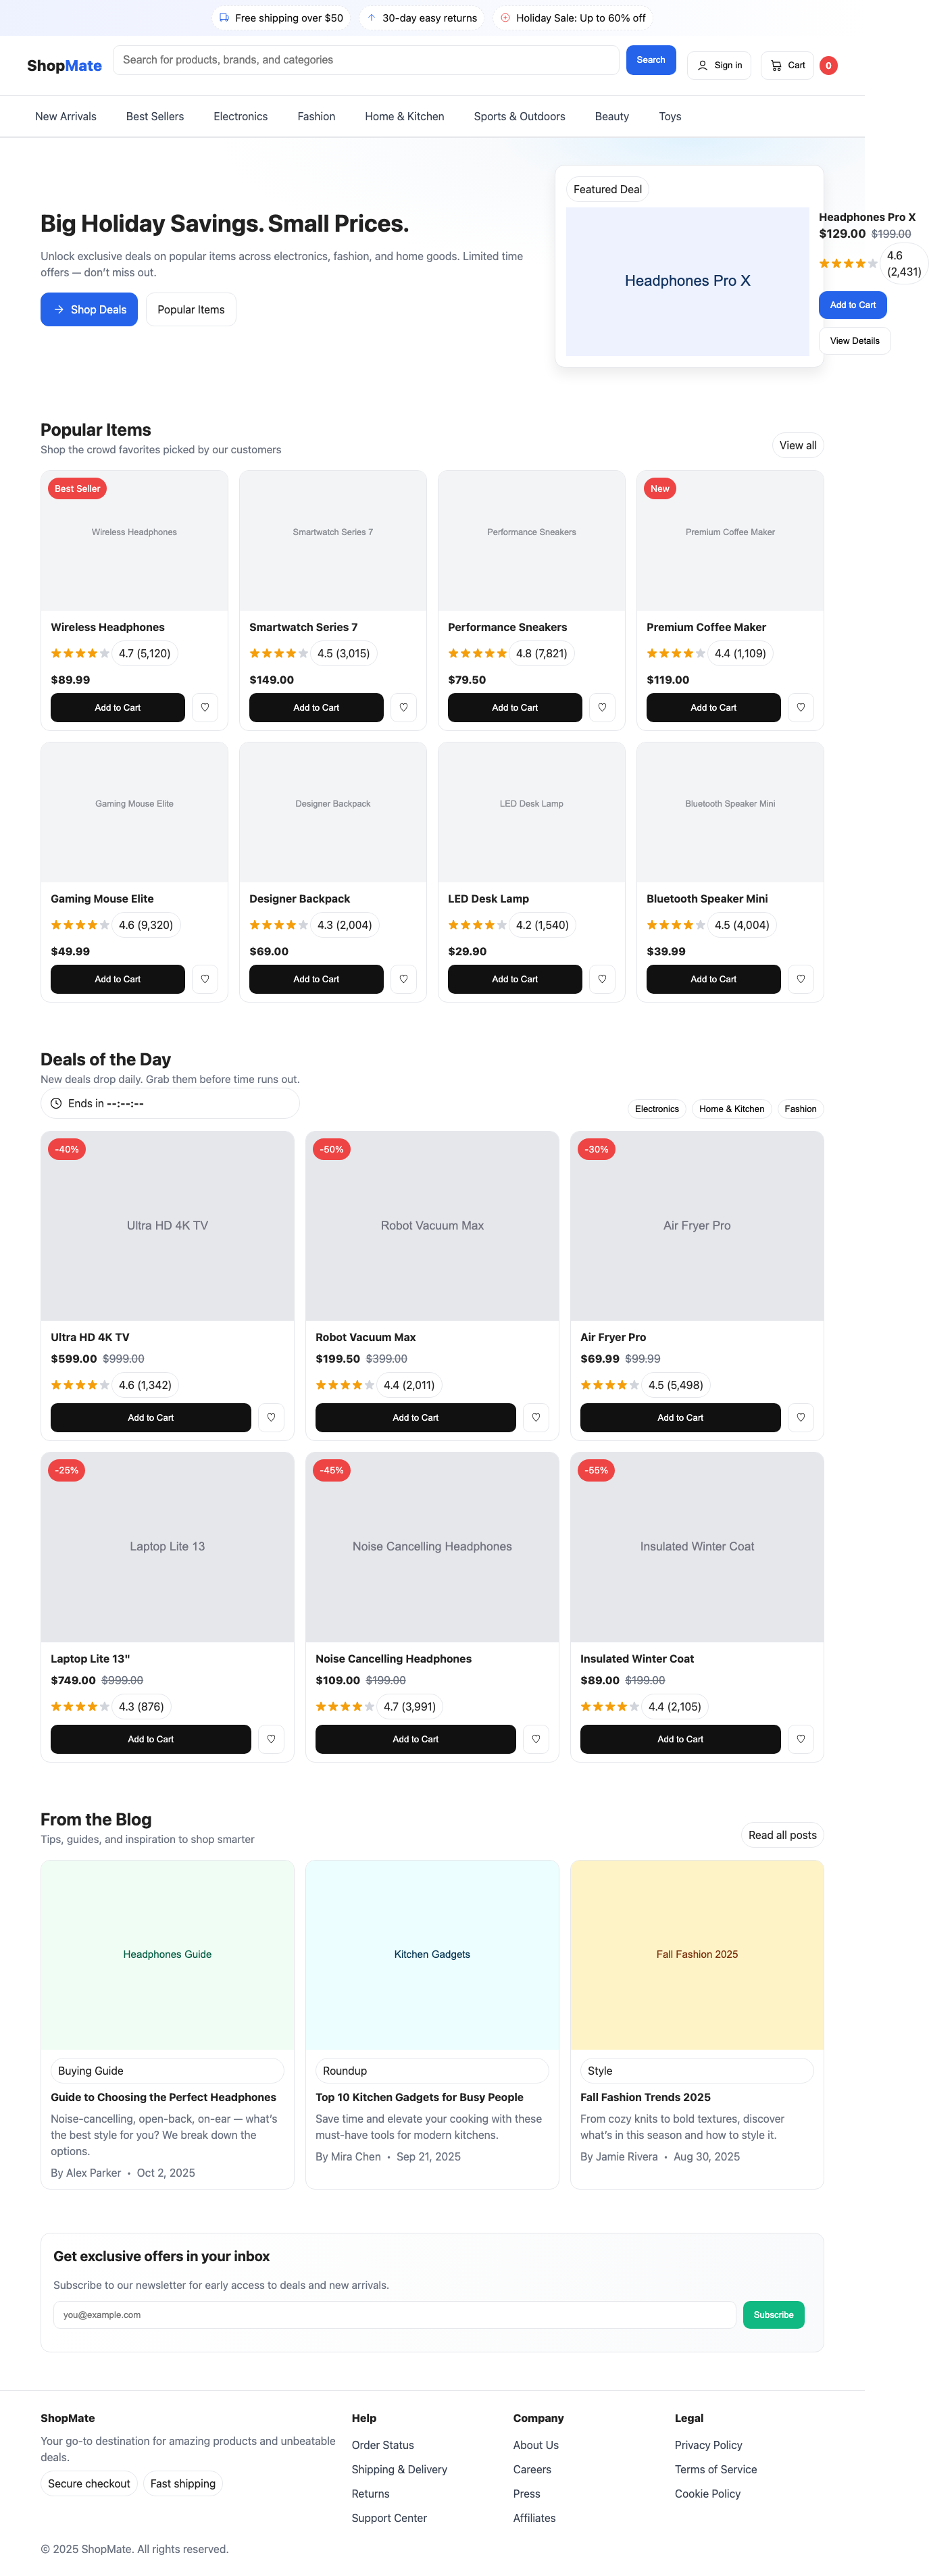Select the Electronics filter chip

(x=657, y=1108)
